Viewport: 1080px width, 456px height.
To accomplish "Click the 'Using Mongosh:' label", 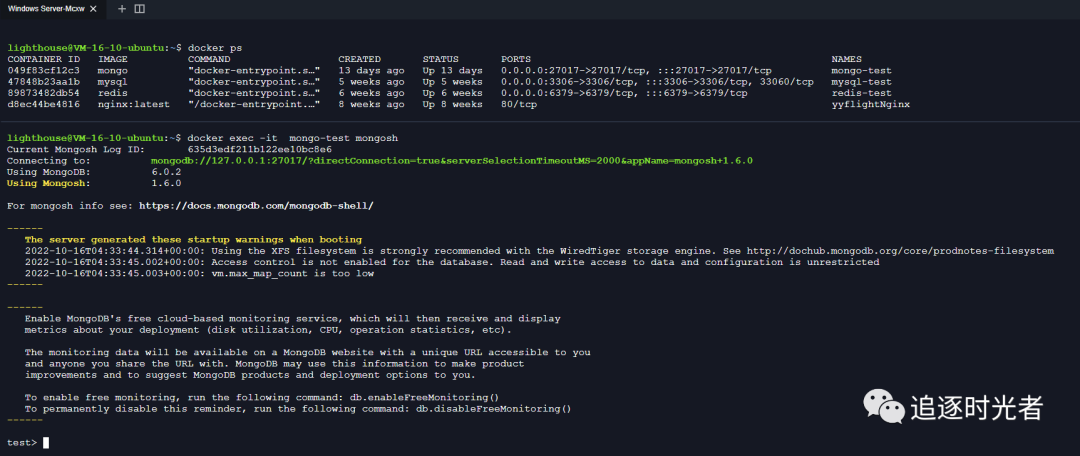I will (48, 183).
